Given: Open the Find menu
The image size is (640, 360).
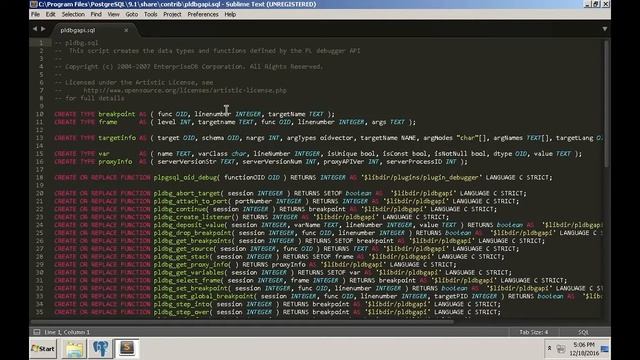Looking at the screenshot, I should click(96, 14).
